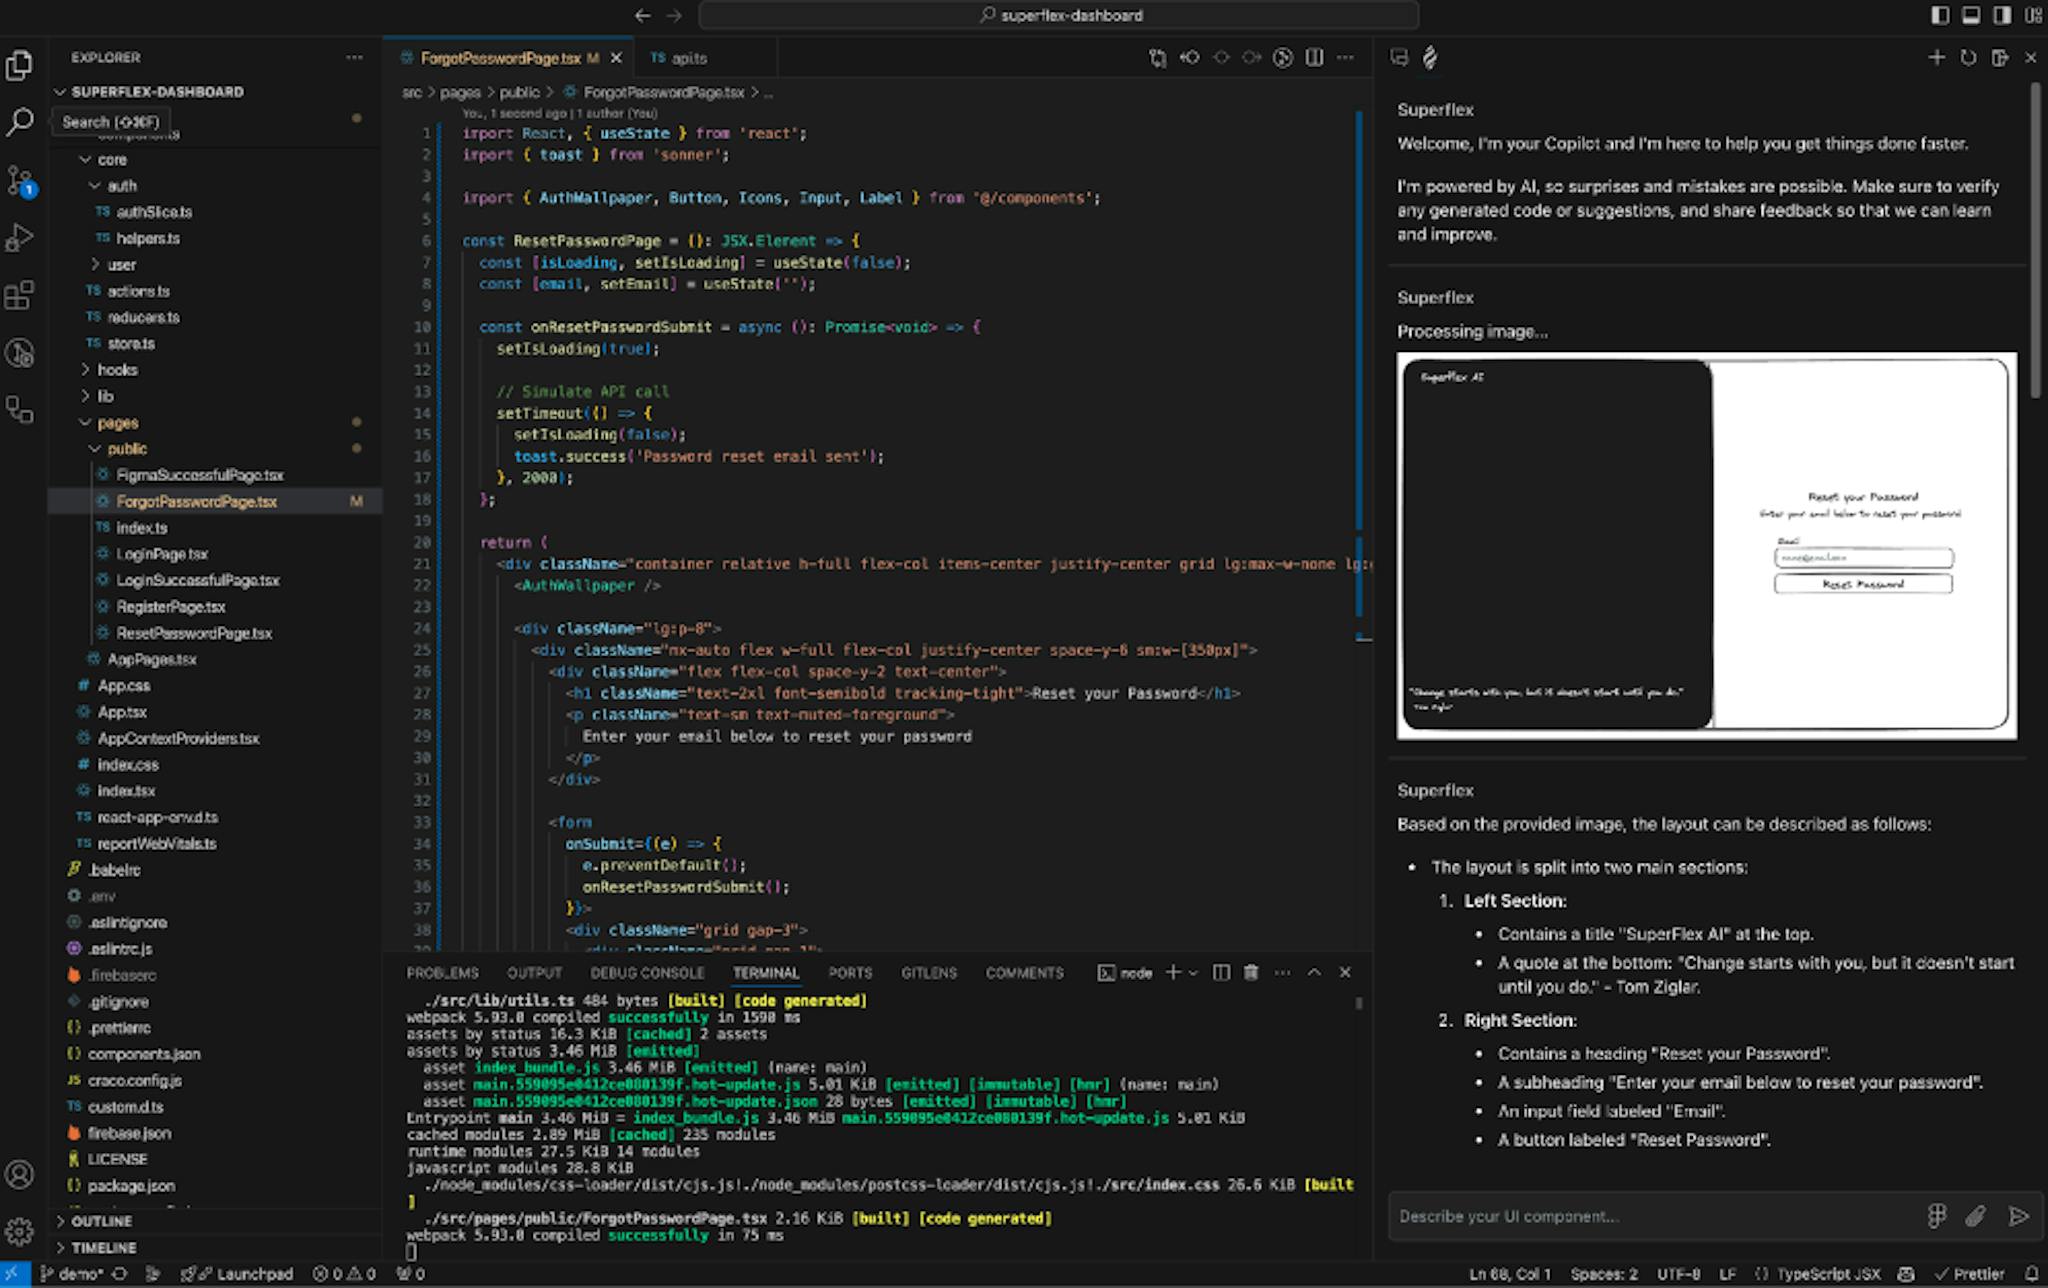Select the apits editor tab
Image resolution: width=2048 pixels, height=1288 pixels.
tap(688, 58)
